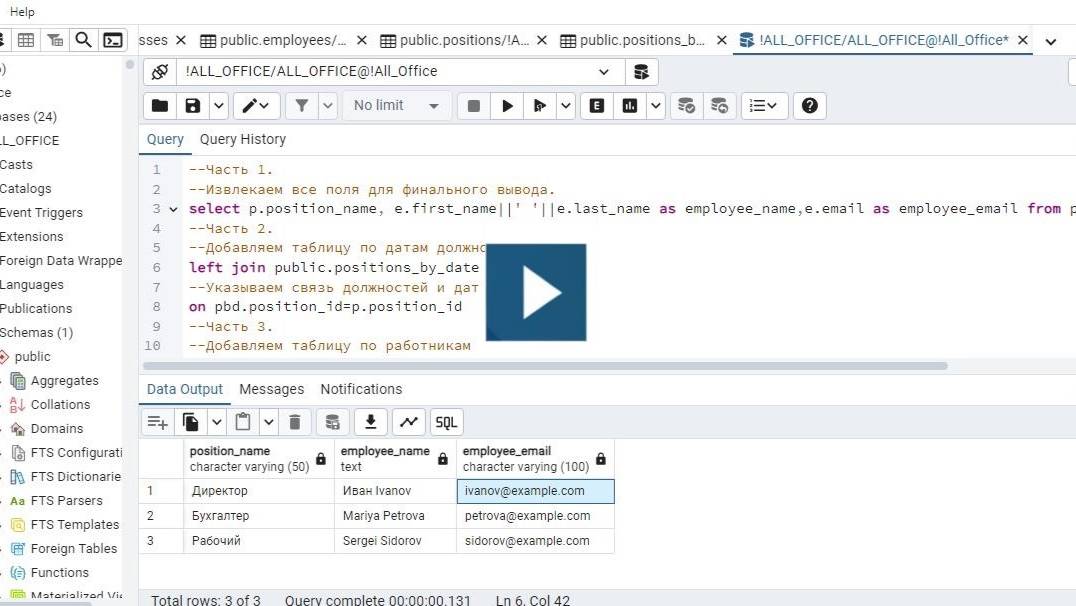Open the Macros list dropdown

(x=764, y=106)
